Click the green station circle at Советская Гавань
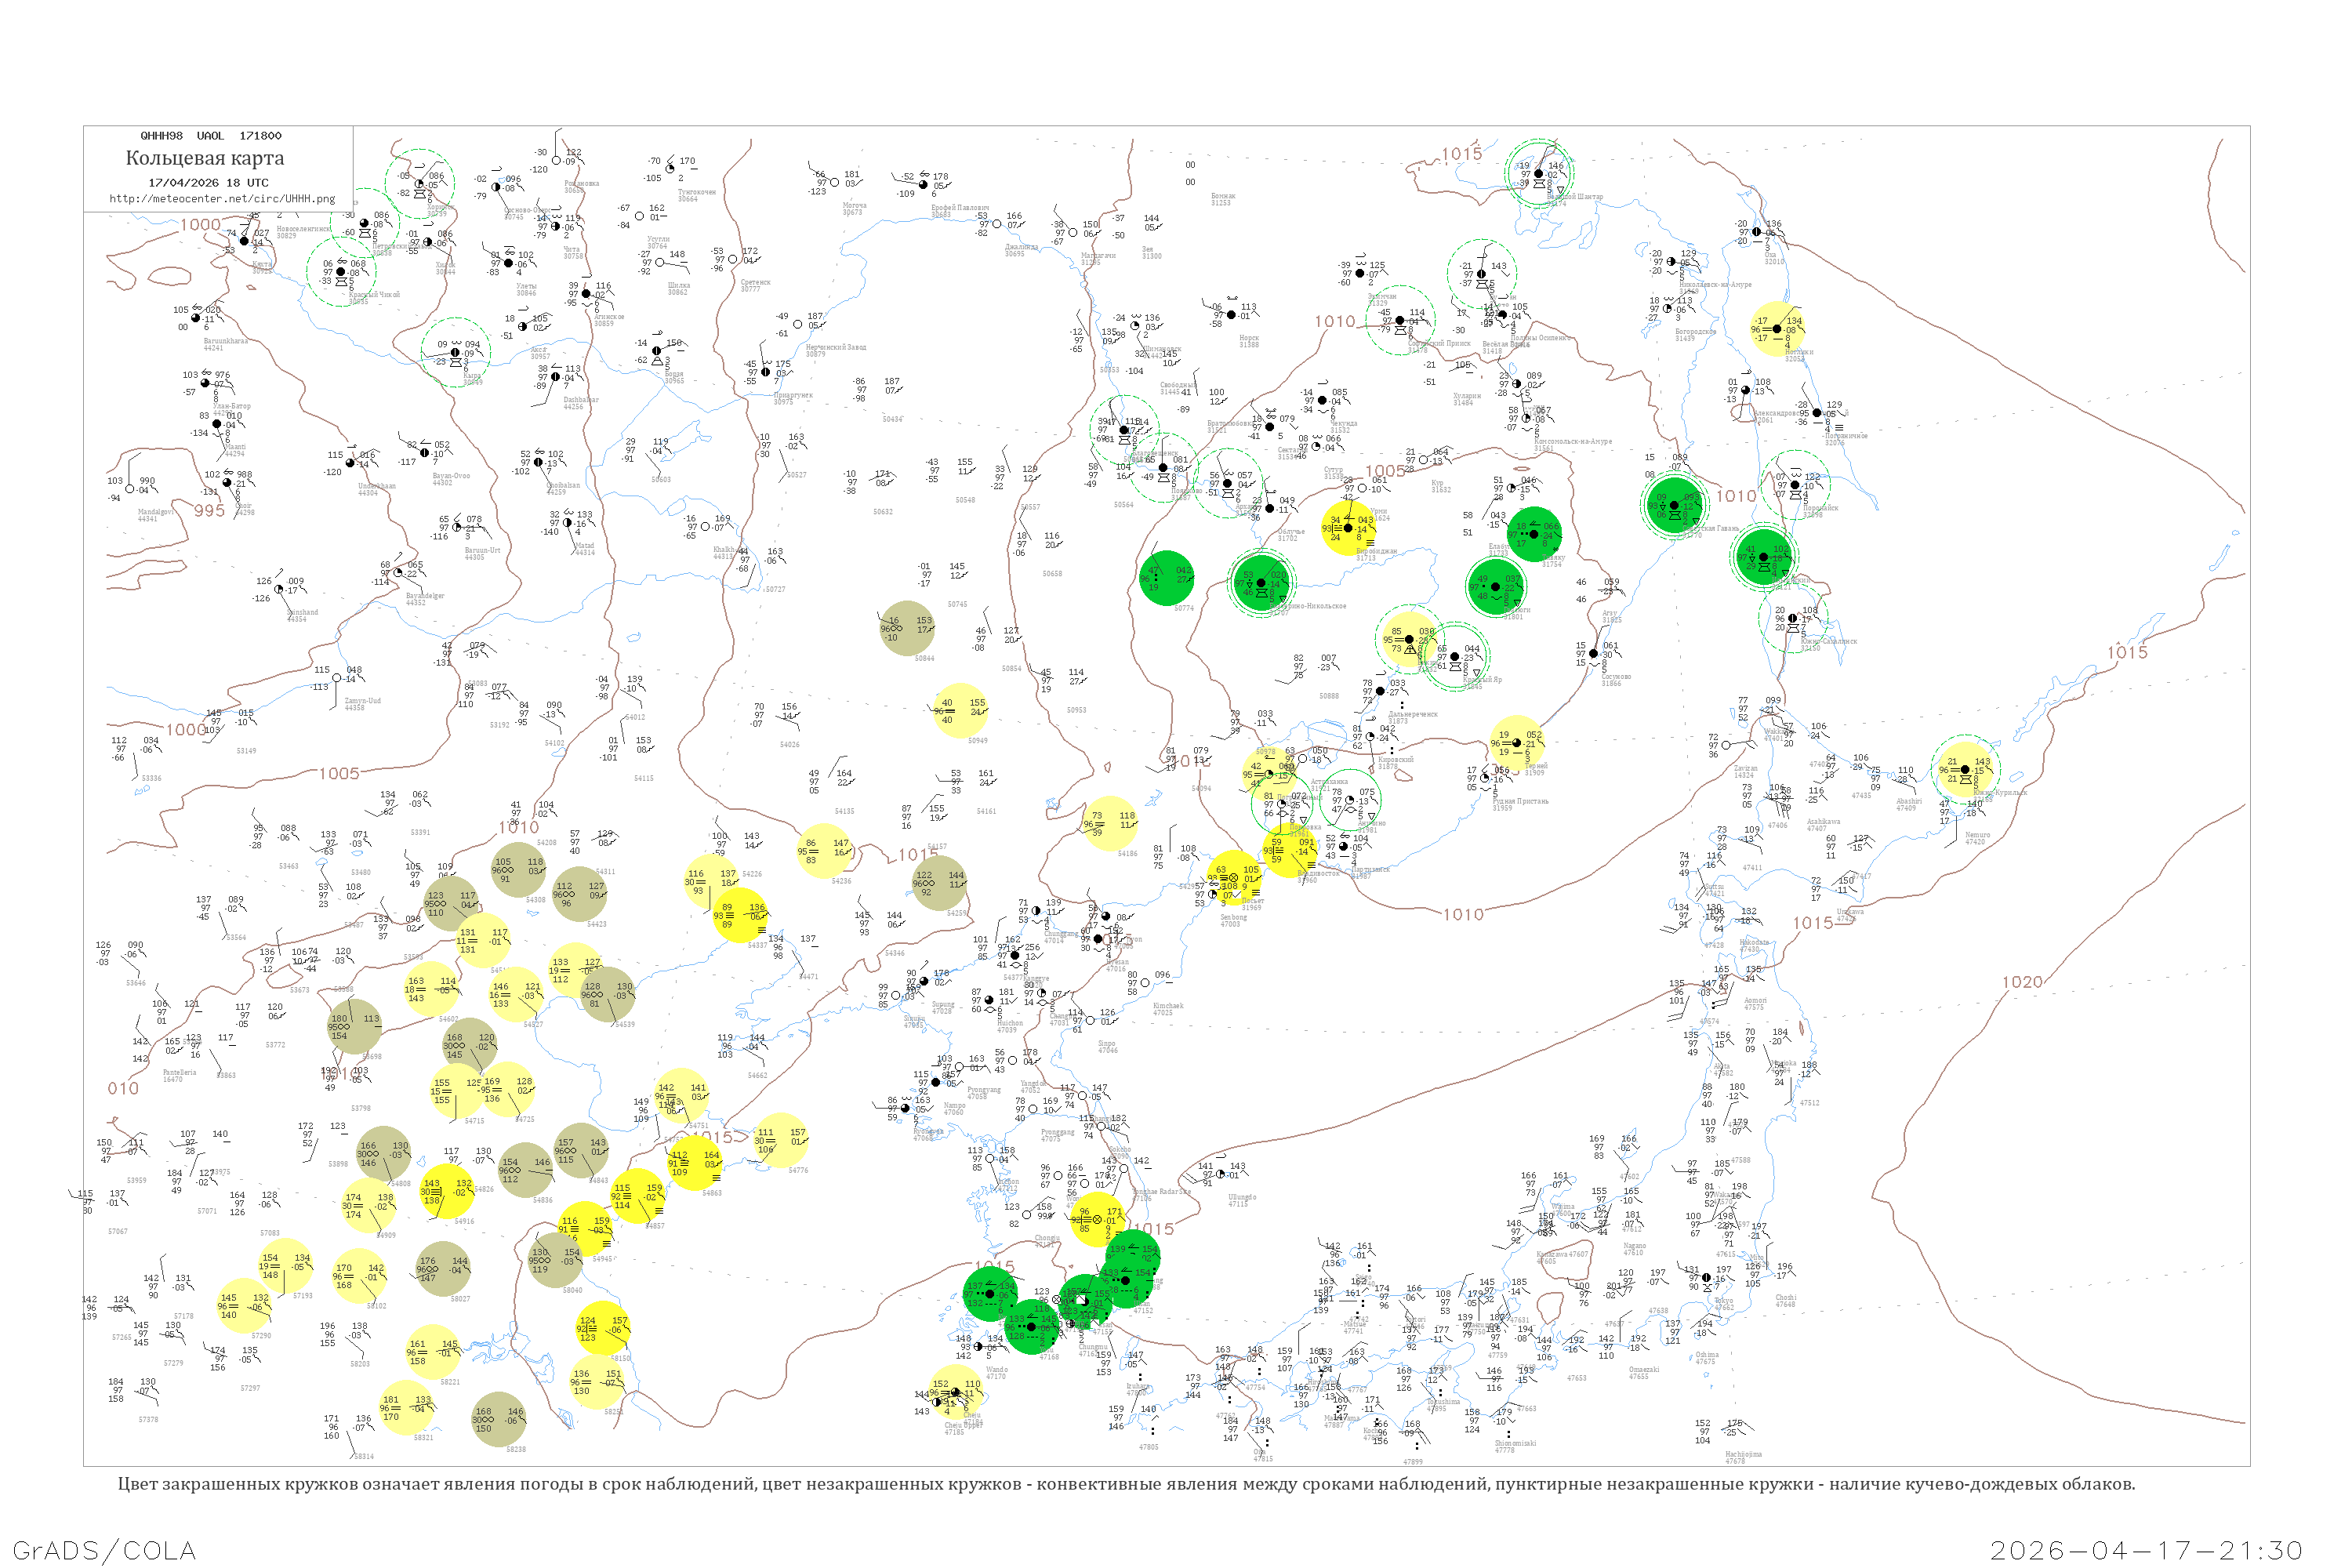The width and height of the screenshot is (2352, 1568). (1674, 506)
